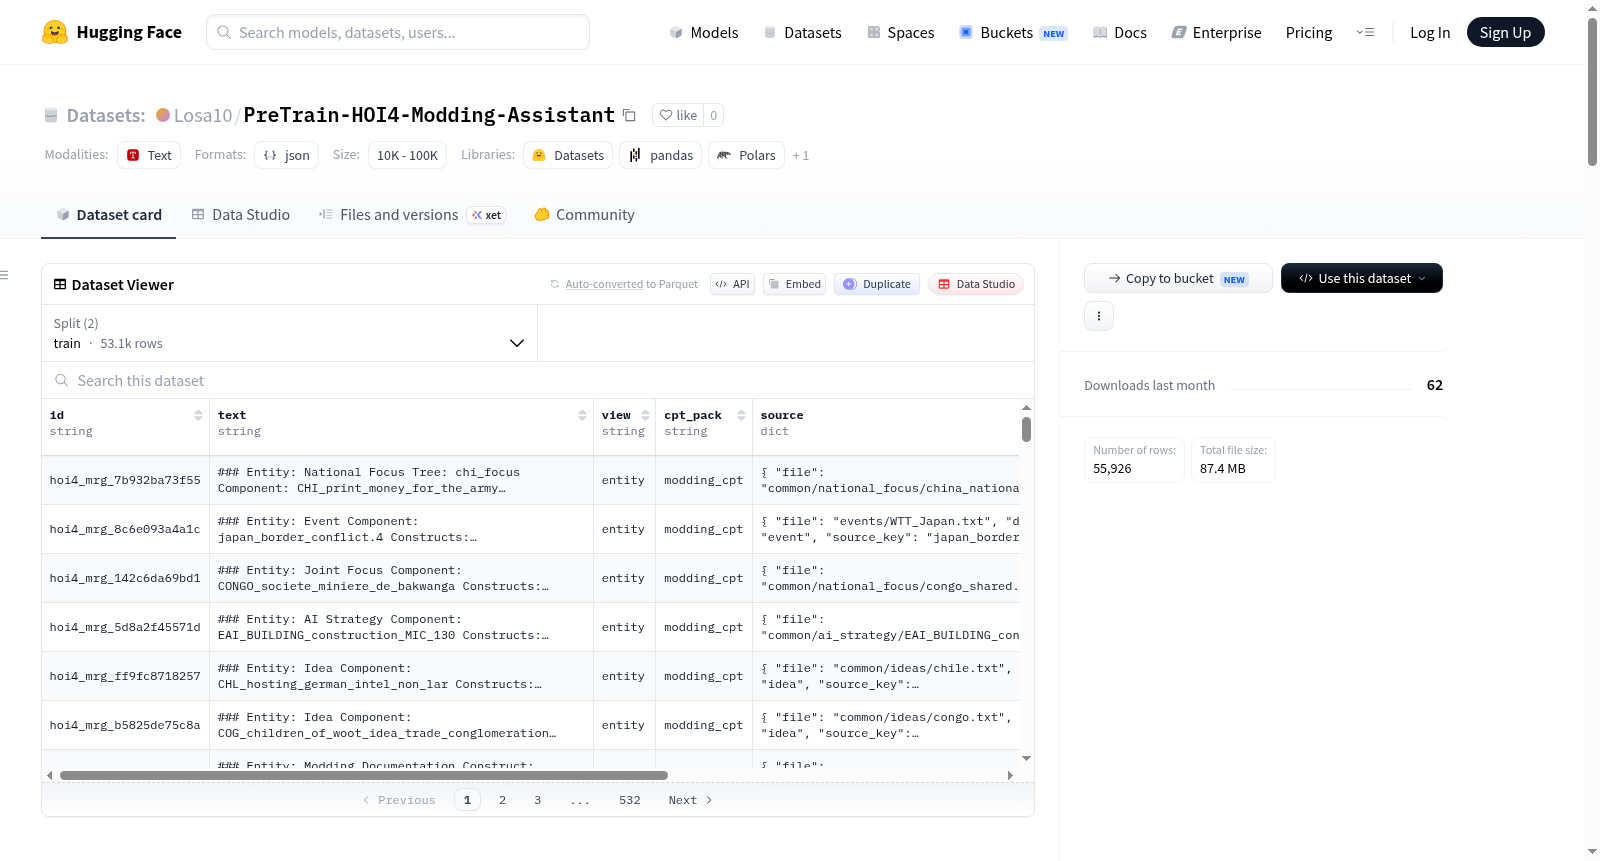Go to page 2 of the table
This screenshot has width=1600, height=861.
tap(502, 800)
